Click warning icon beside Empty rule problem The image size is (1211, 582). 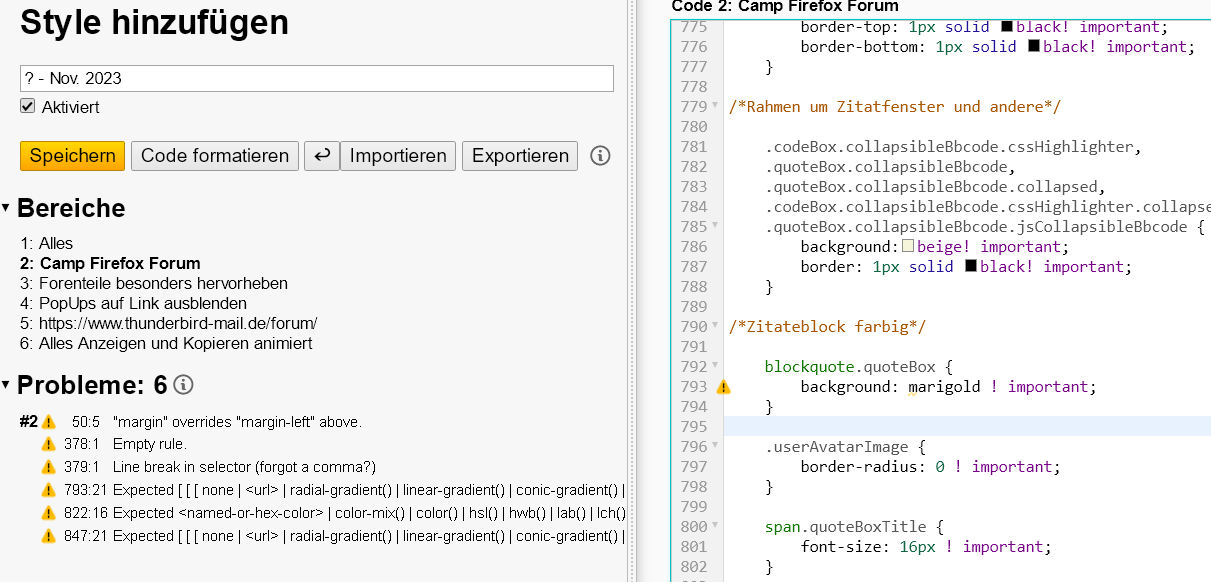click(x=48, y=444)
